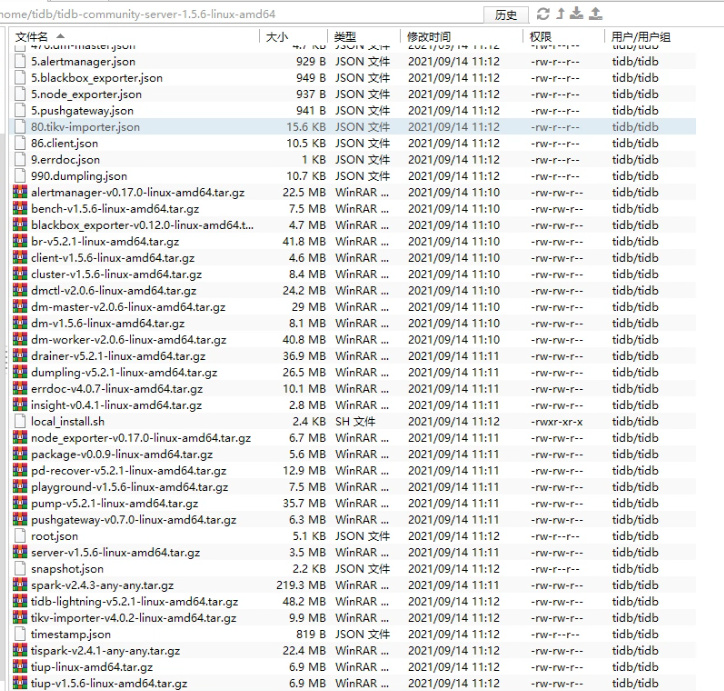Select package-v0.0.9-linux-amd64.tar.gz file name
This screenshot has width=724, height=691.
(122, 454)
